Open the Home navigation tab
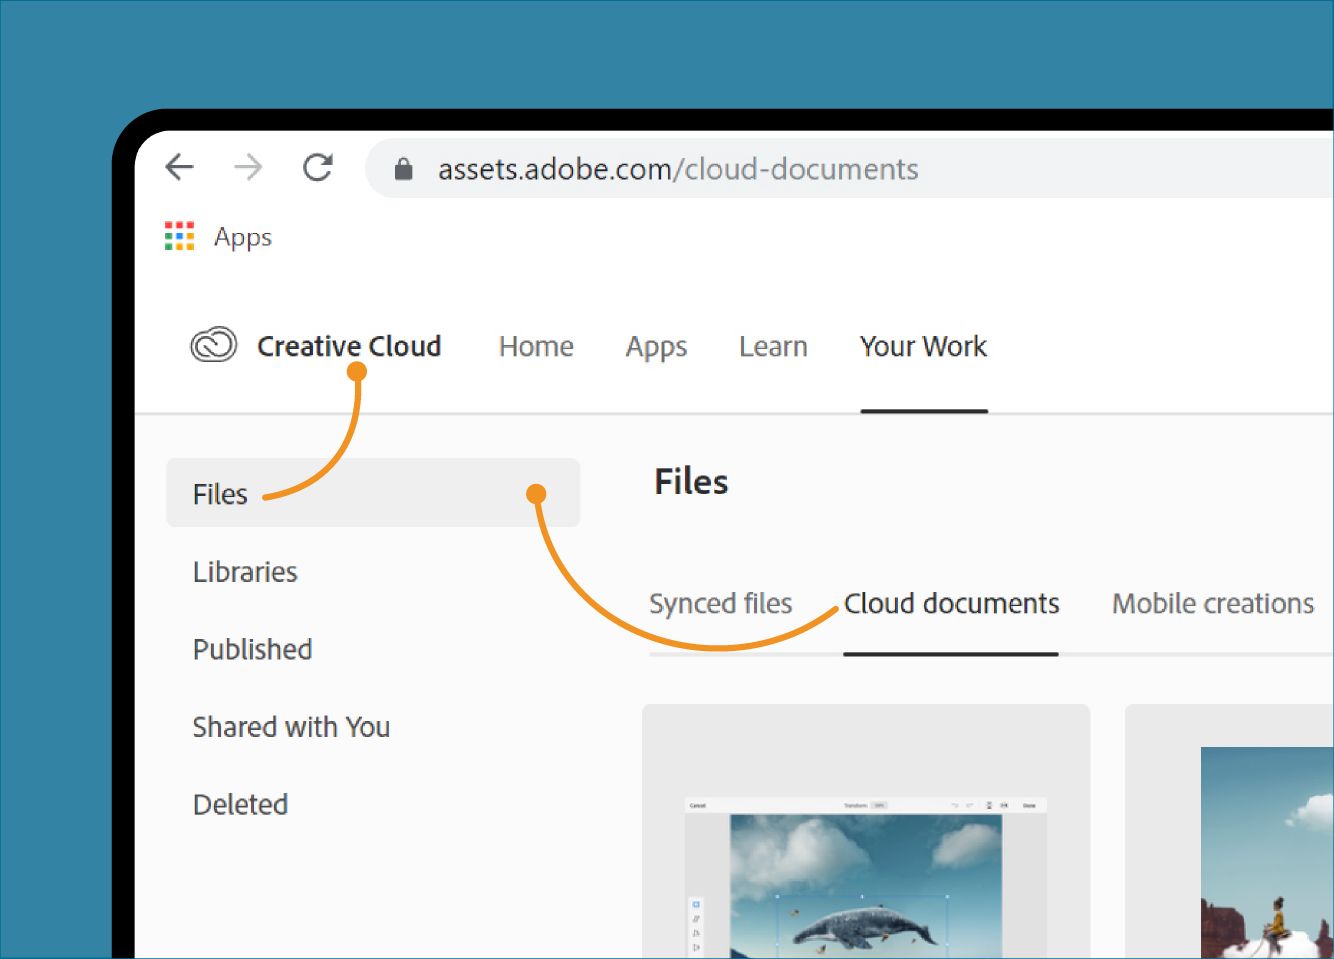The width and height of the screenshot is (1334, 959). [536, 346]
